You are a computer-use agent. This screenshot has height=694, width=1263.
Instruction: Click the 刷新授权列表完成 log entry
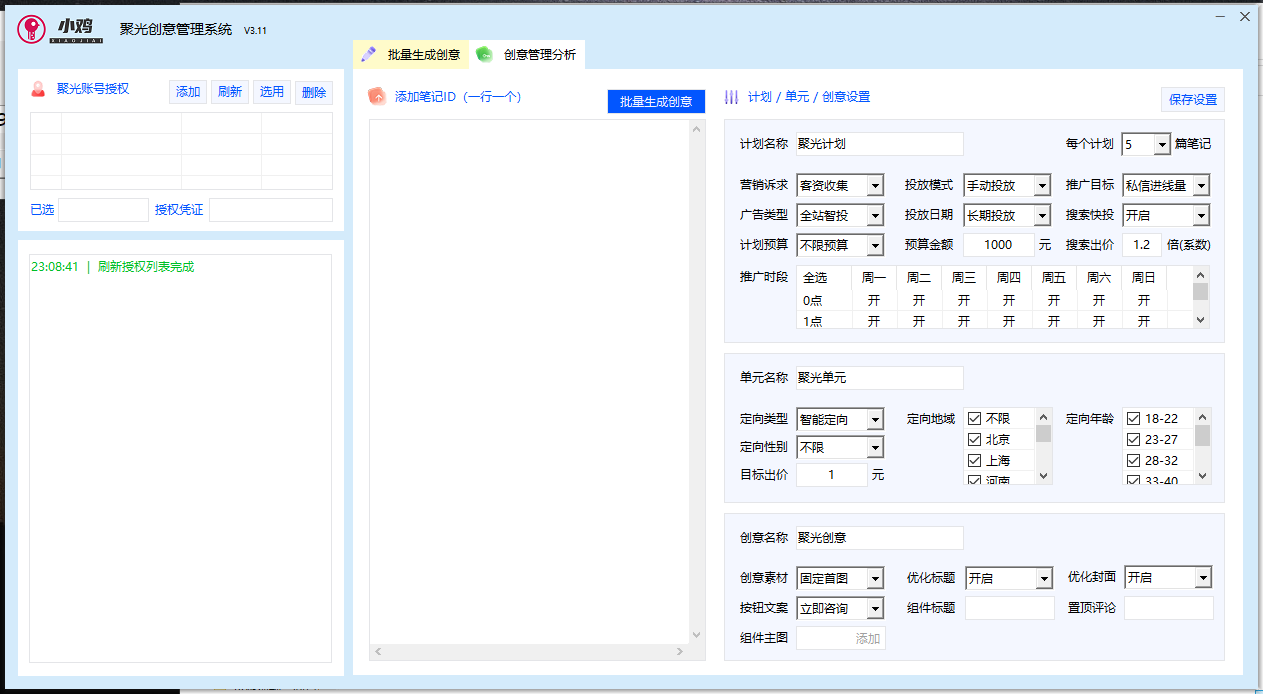pos(146,267)
